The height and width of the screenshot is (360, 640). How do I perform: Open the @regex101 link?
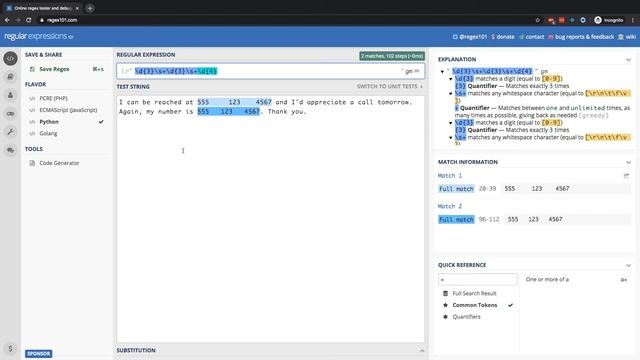470,37
